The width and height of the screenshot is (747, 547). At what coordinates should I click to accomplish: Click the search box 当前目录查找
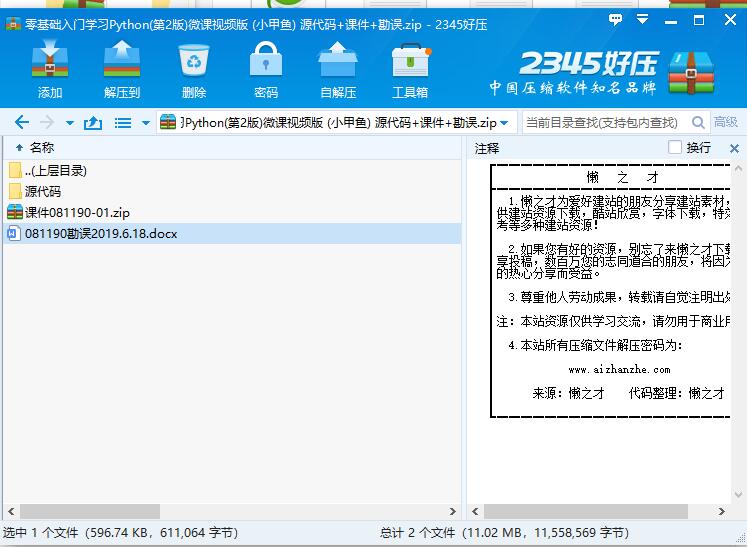point(605,123)
